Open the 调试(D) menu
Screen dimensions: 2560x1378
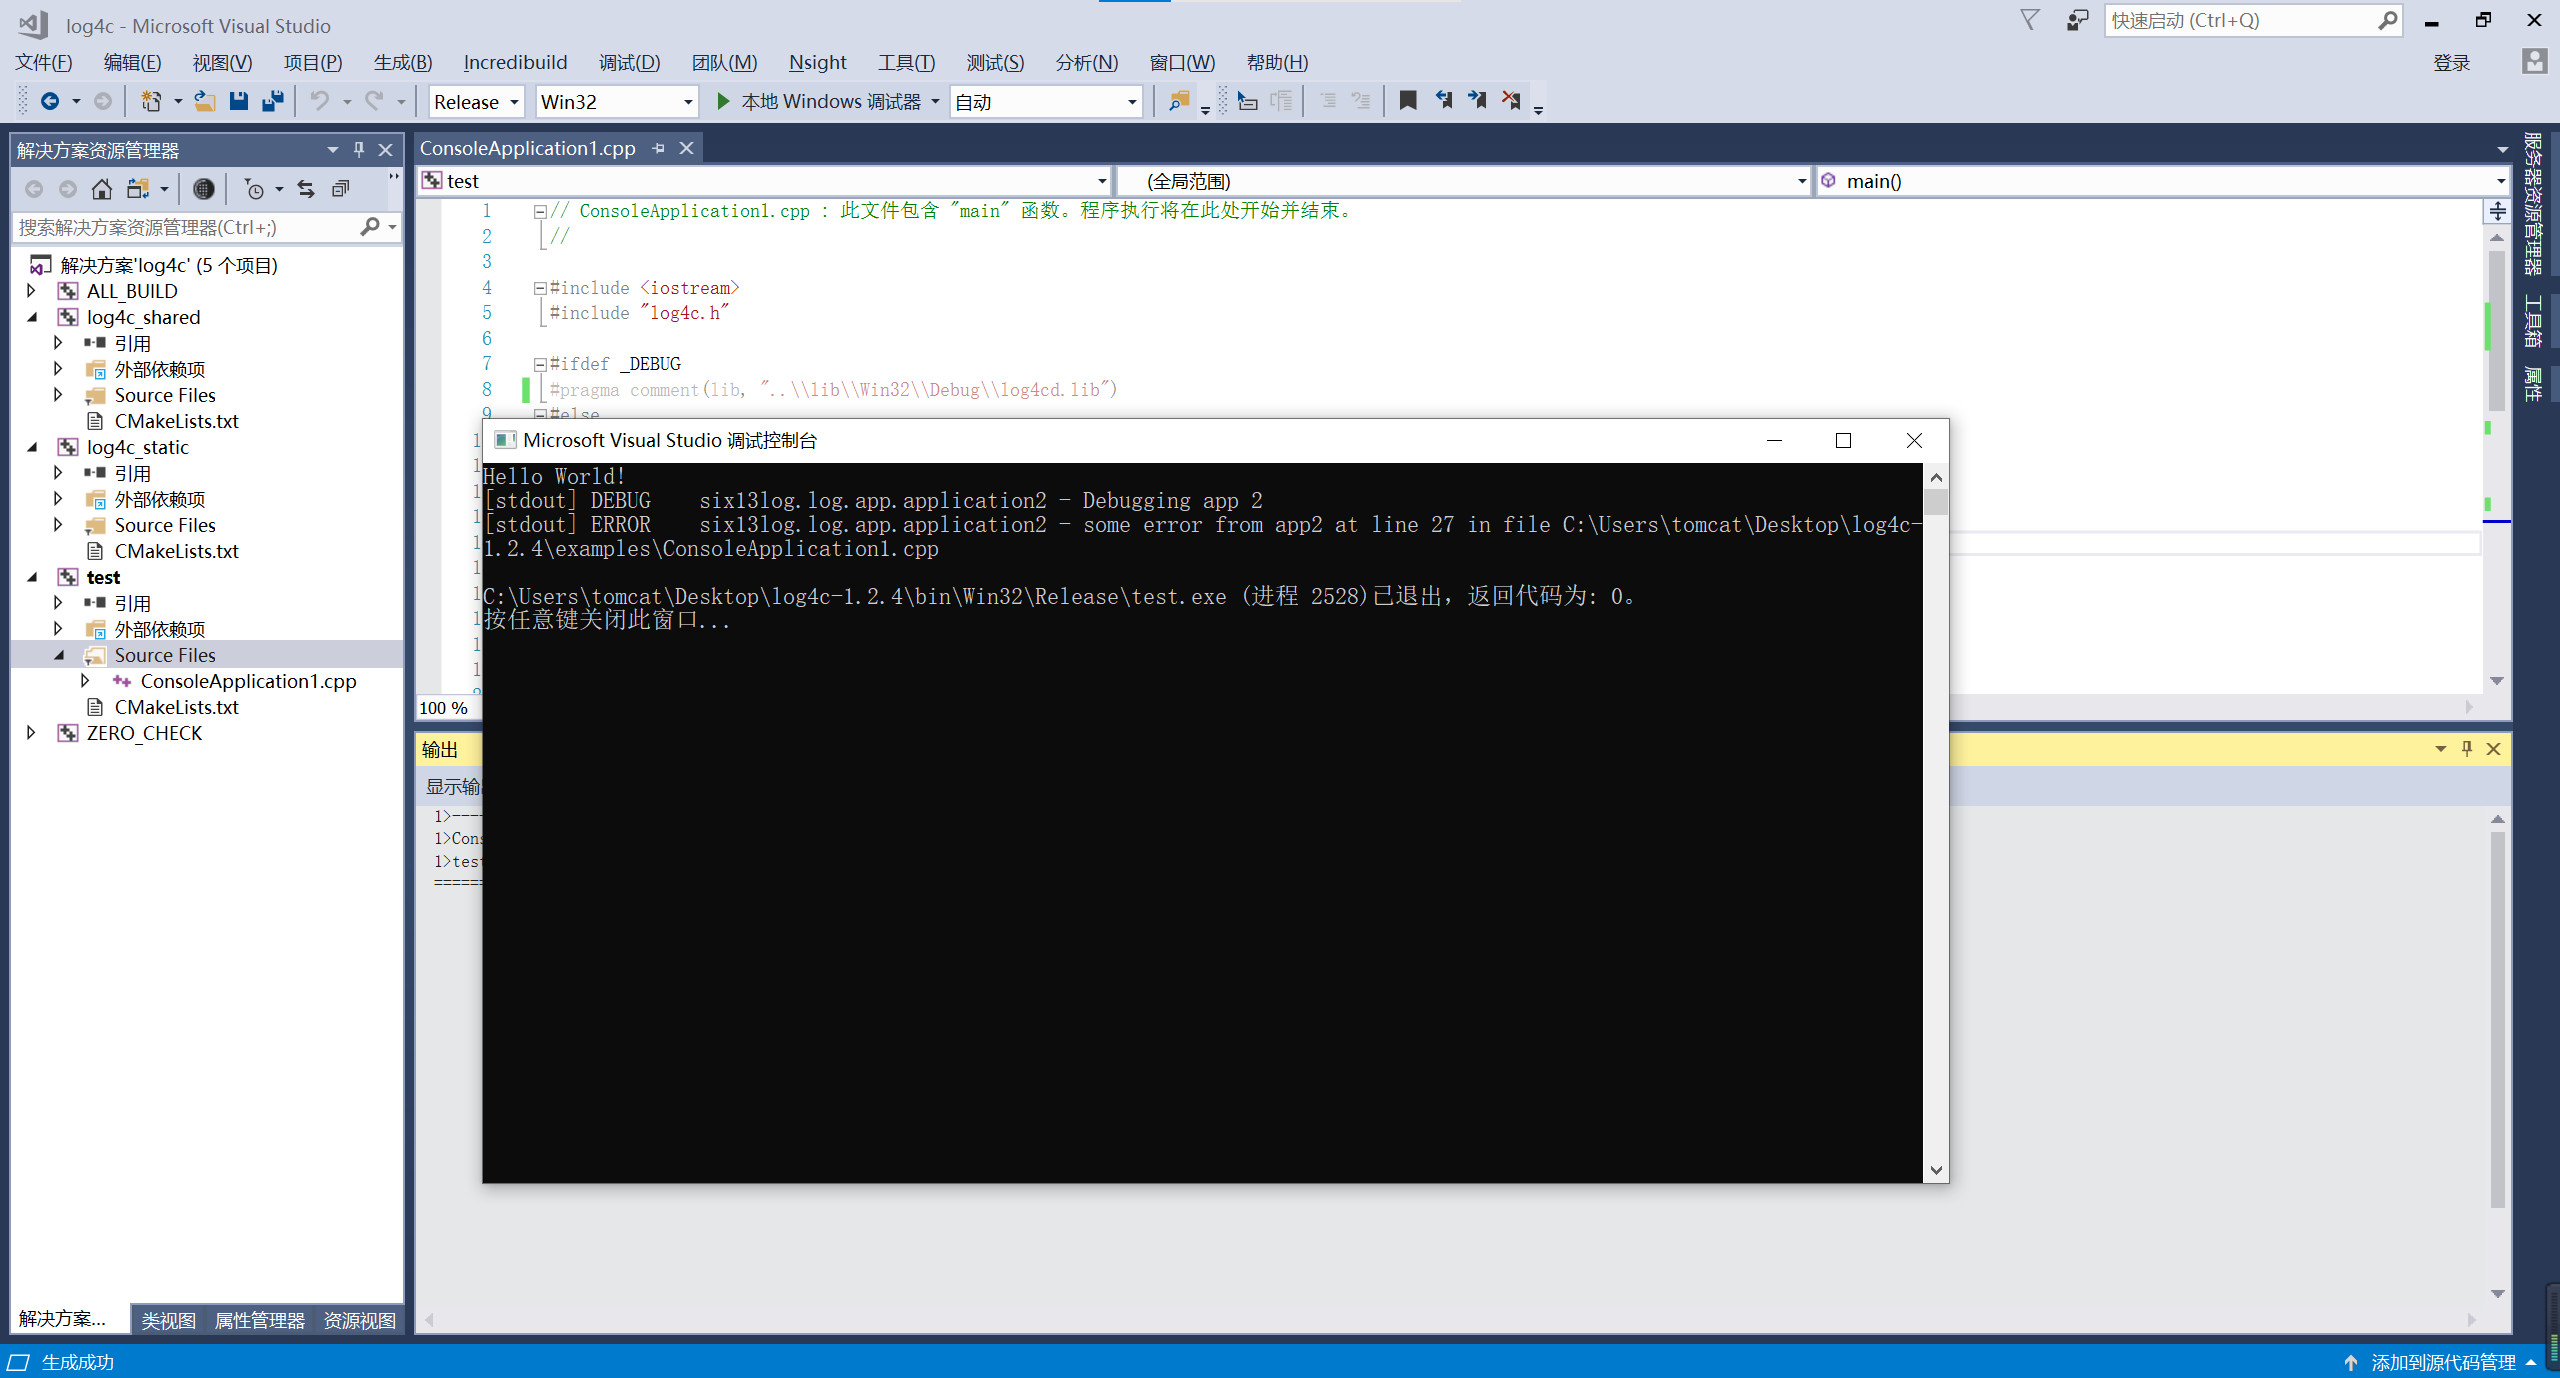629,62
